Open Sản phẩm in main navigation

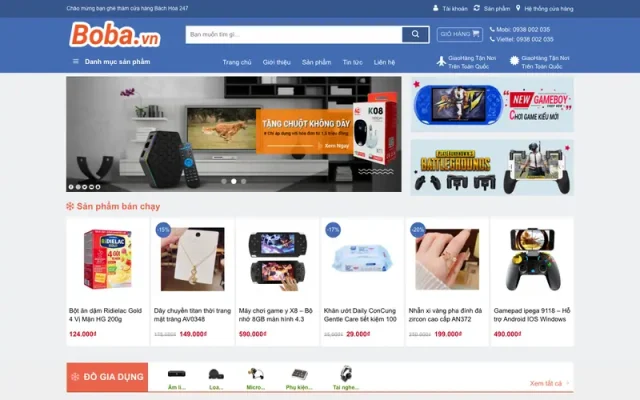[x=316, y=62]
